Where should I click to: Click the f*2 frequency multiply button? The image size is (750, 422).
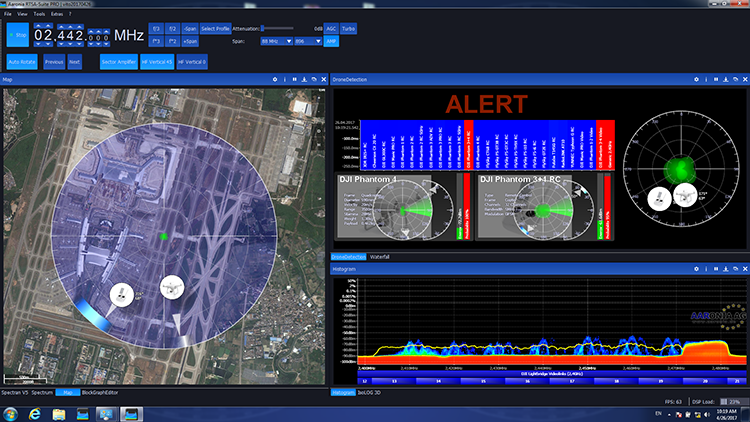click(173, 41)
